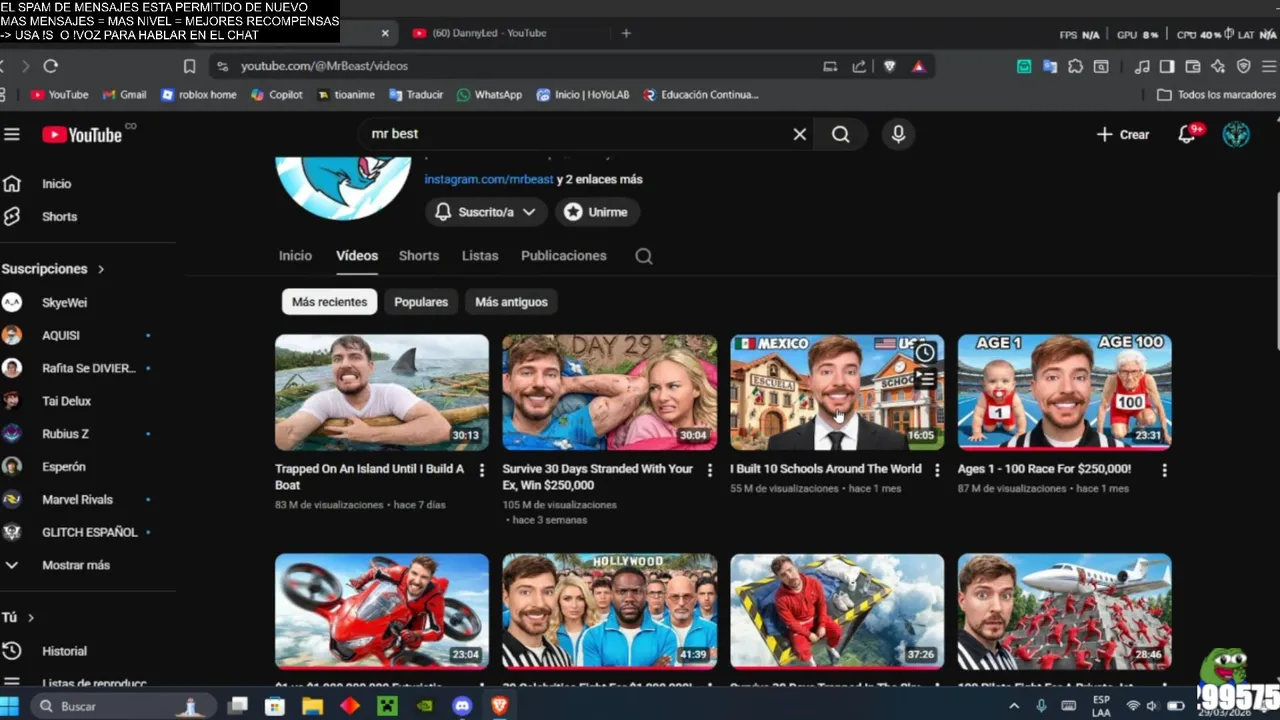This screenshot has height=720, width=1280.
Task: Open Discord from the taskbar
Action: (462, 706)
